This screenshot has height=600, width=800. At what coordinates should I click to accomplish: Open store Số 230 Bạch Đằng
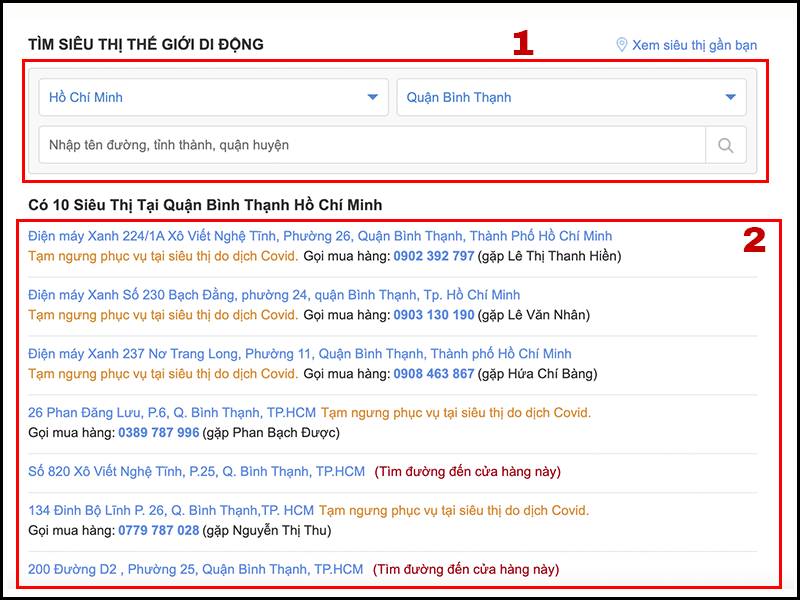coord(274,295)
